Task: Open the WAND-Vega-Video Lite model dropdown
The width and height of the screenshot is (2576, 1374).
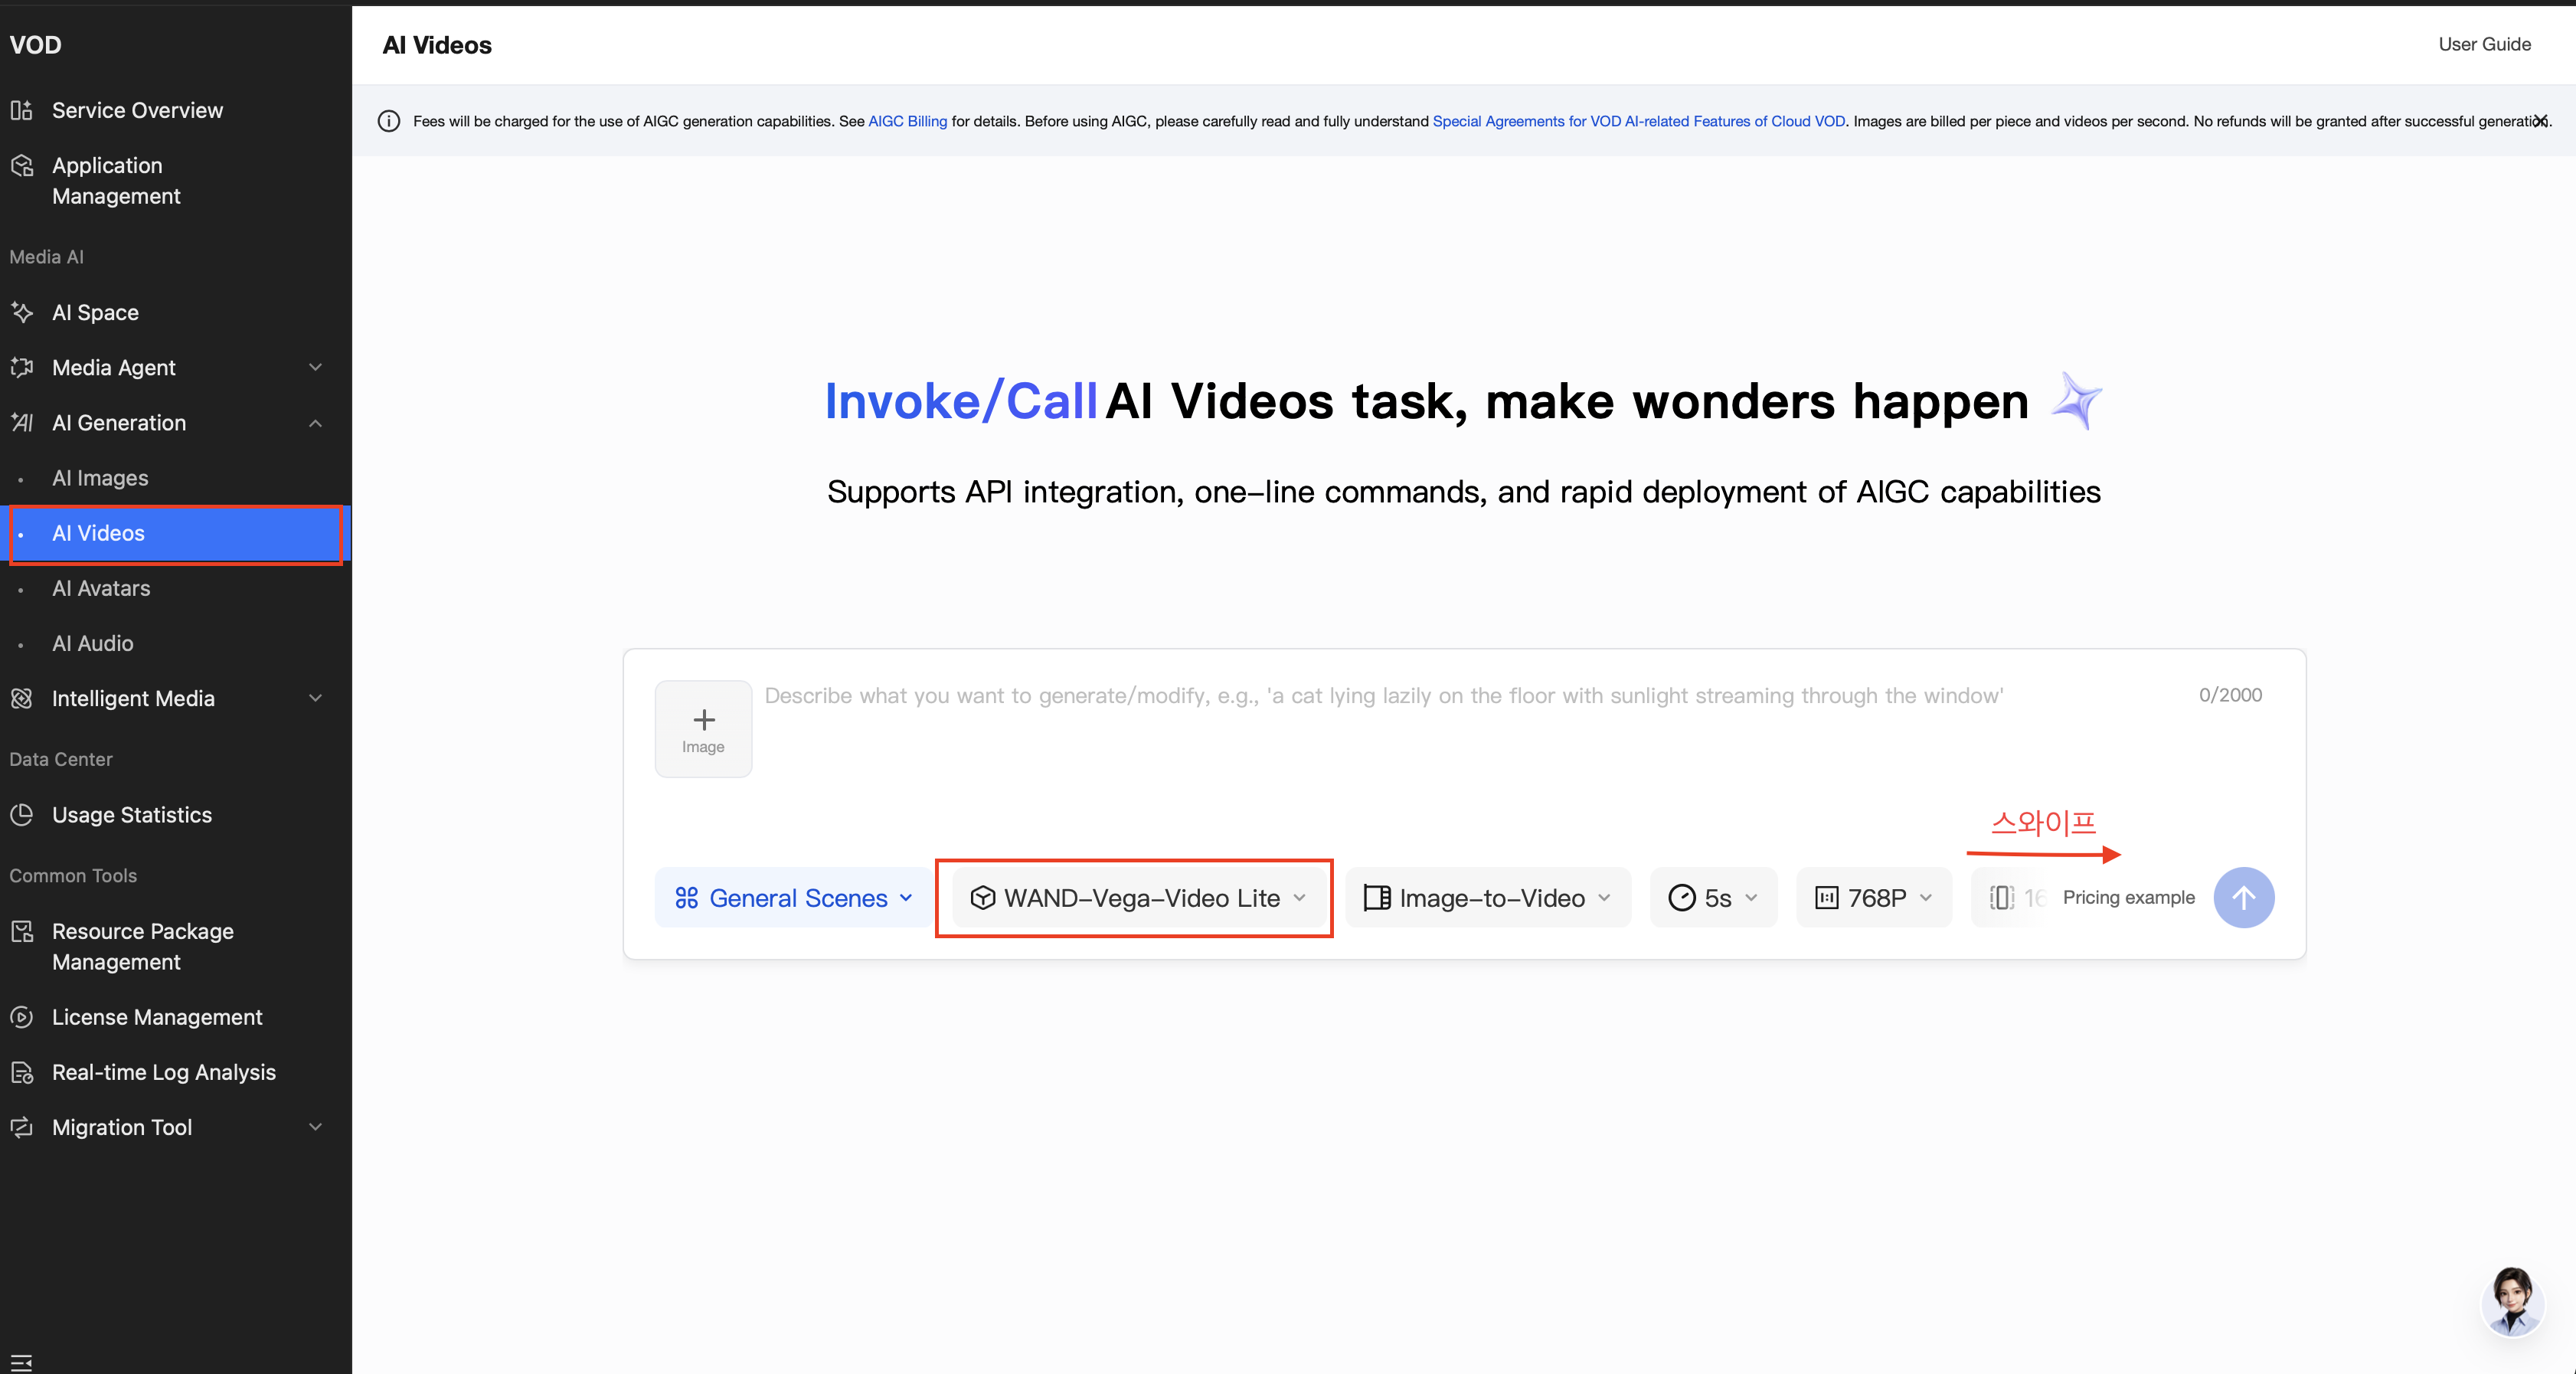Action: pos(1138,897)
